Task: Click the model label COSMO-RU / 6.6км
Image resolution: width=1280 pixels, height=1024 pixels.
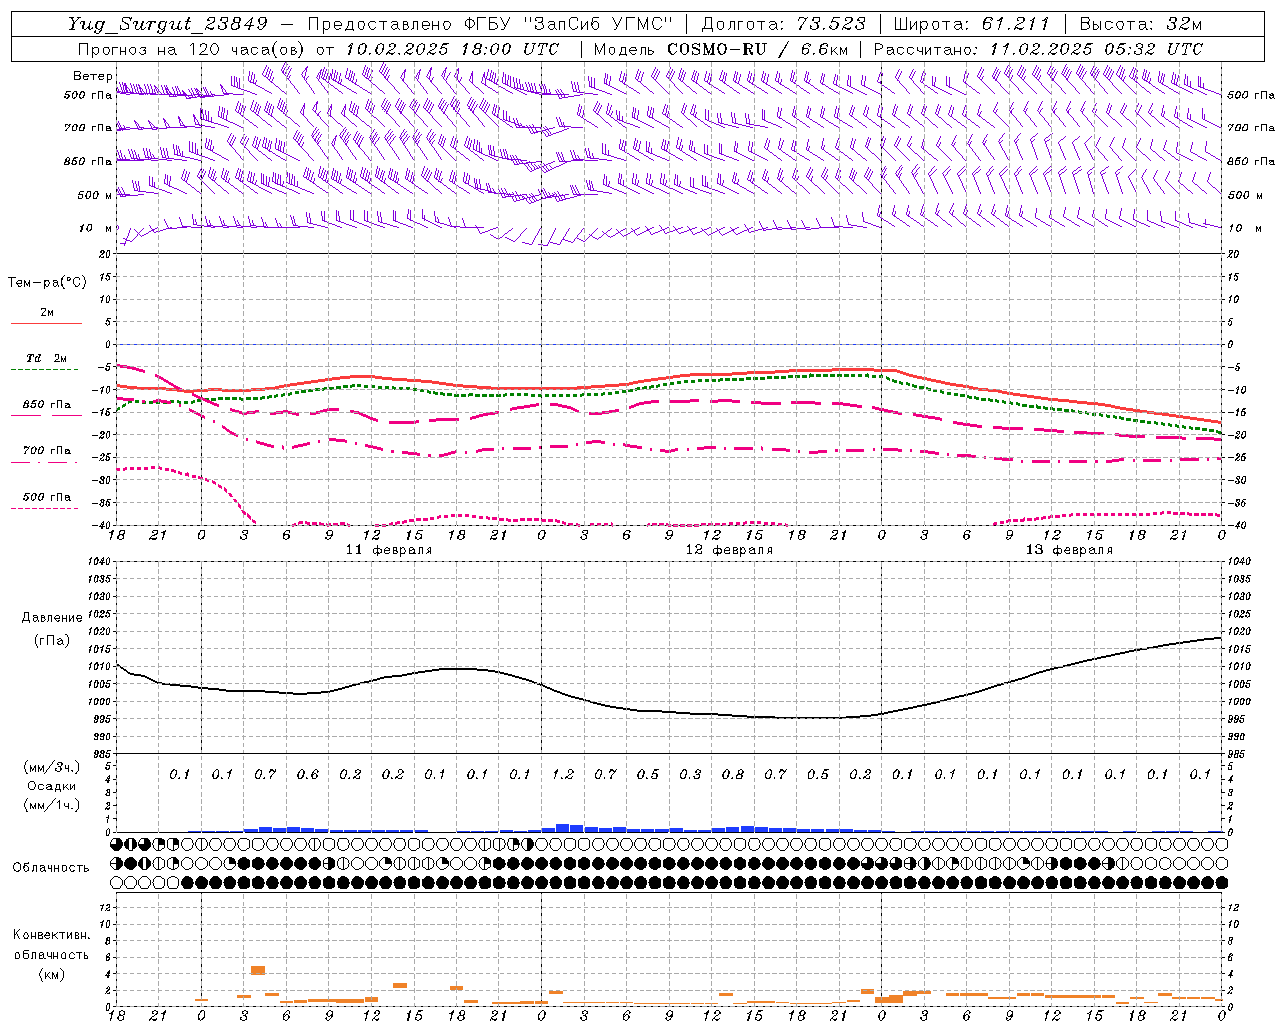Action: [758, 49]
